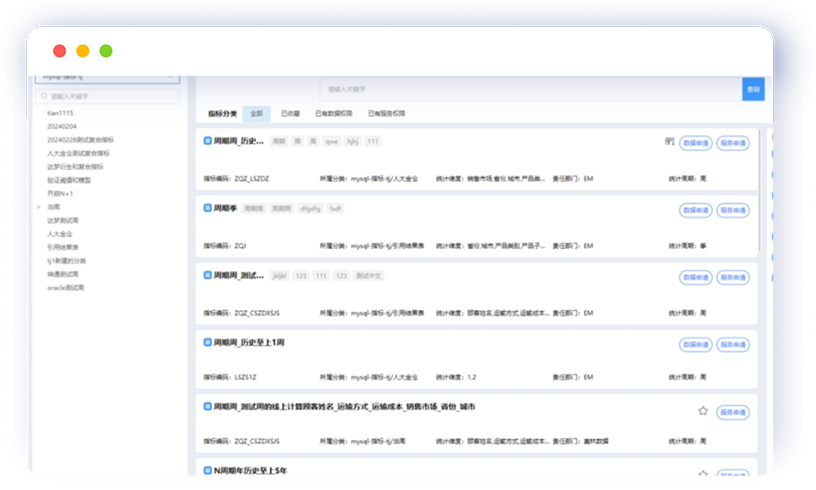Select the tian1115 tree item
816x490 pixels.
pos(61,114)
